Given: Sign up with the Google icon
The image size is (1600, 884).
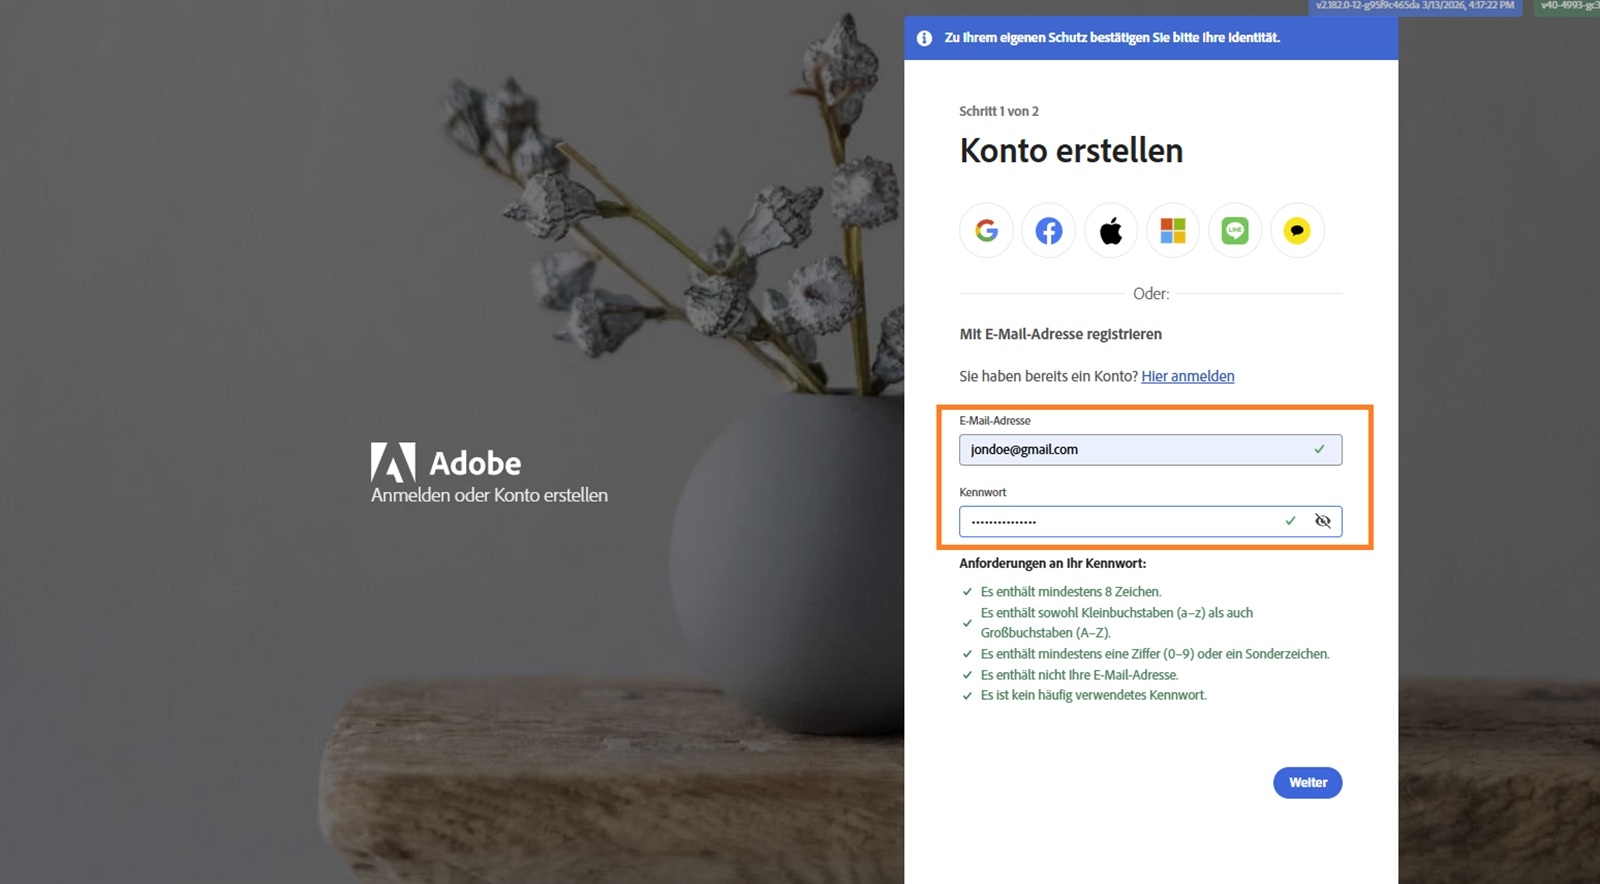Looking at the screenshot, I should point(986,231).
